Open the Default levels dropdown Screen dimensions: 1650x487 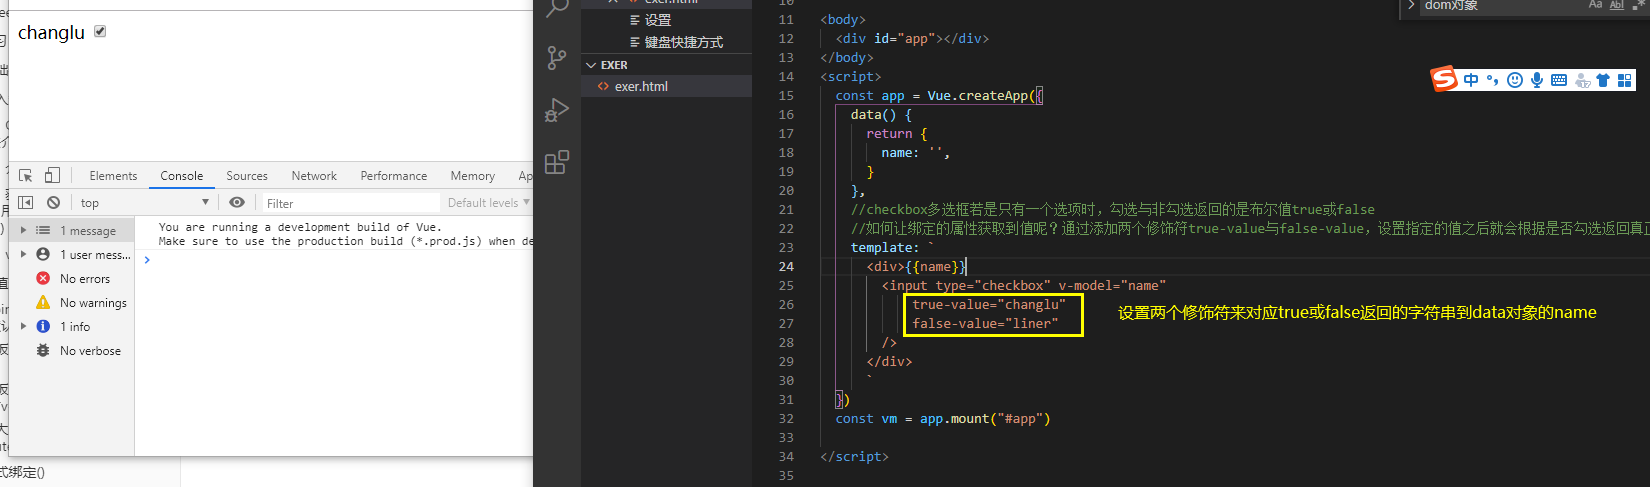[x=488, y=203]
